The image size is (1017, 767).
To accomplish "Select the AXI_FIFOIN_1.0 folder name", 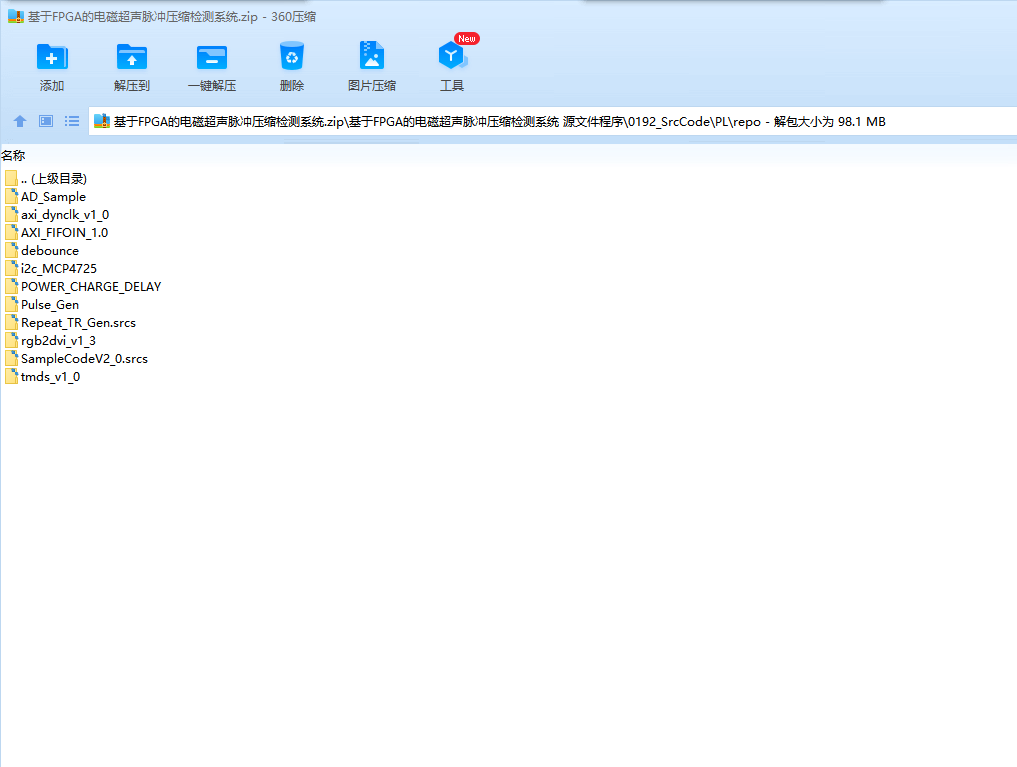I will coord(64,232).
